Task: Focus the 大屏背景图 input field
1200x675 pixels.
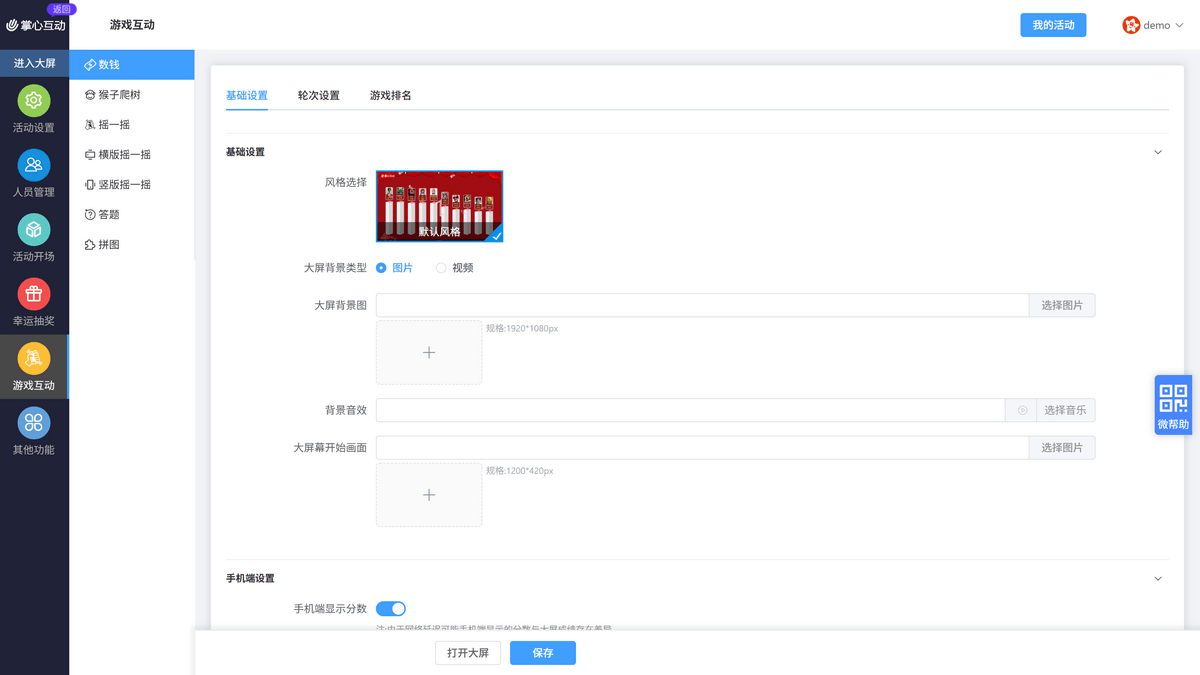Action: [x=702, y=305]
